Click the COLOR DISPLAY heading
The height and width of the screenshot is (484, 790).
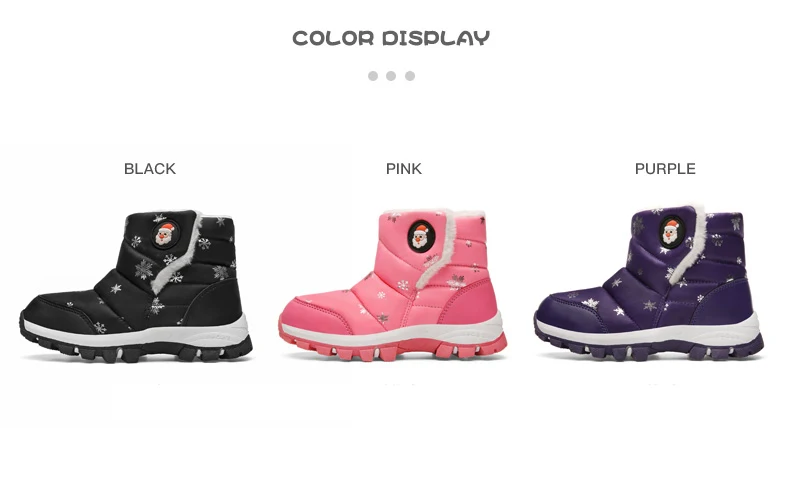coord(391,38)
